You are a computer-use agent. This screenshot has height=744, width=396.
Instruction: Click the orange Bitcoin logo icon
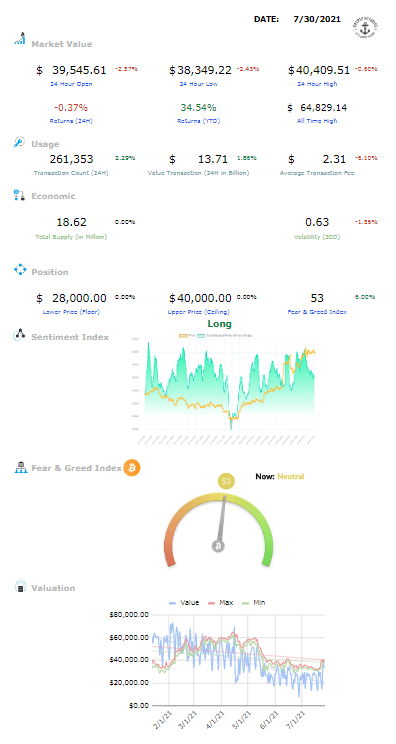point(132,468)
